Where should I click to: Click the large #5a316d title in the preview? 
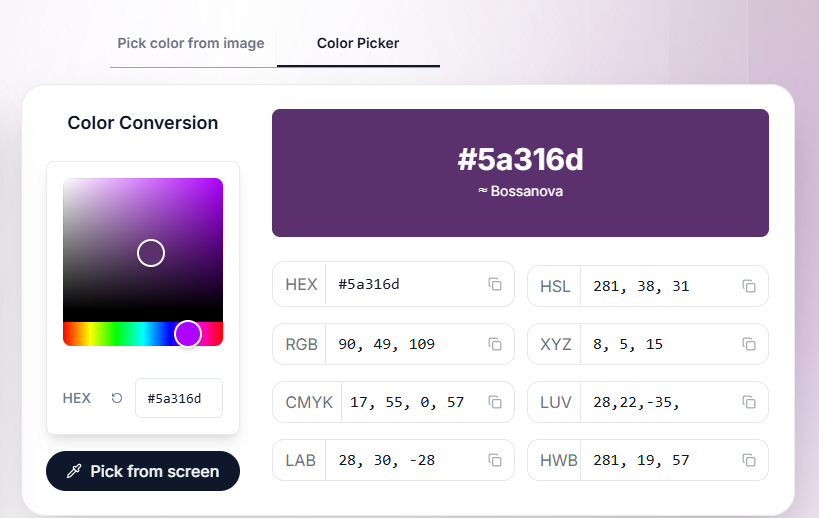520,159
